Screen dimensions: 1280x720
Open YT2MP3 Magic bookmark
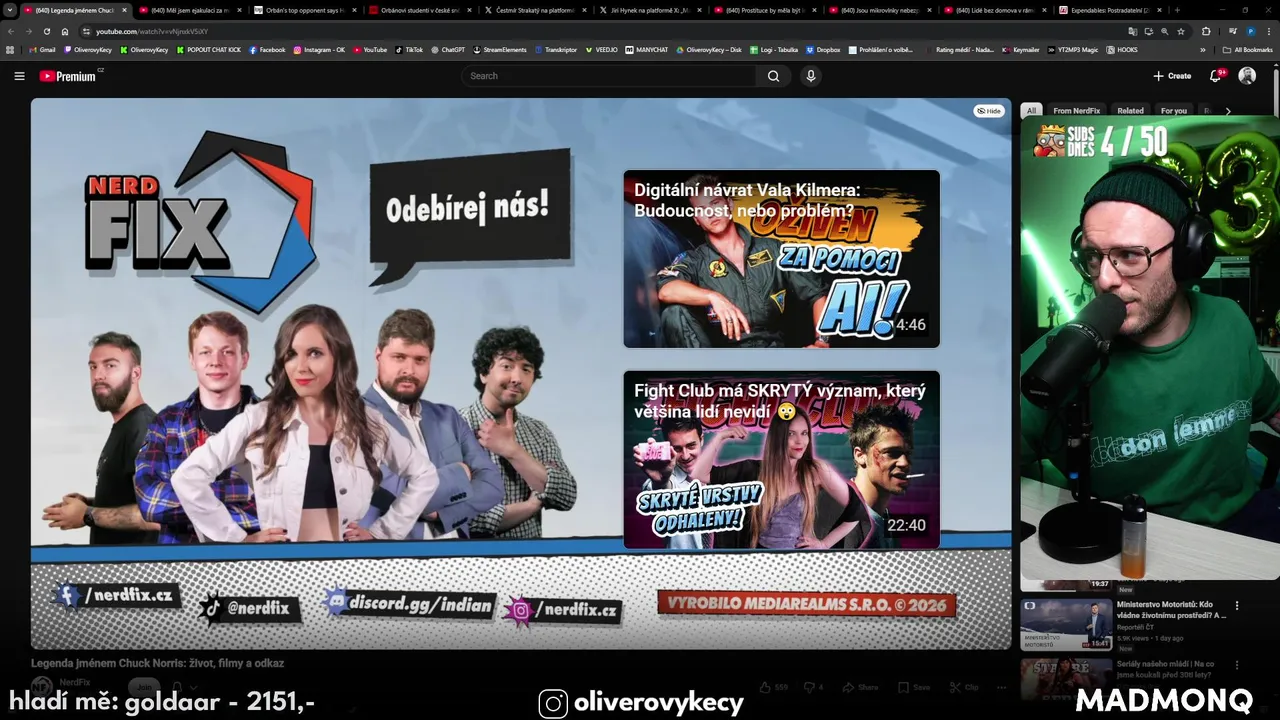tap(1072, 49)
